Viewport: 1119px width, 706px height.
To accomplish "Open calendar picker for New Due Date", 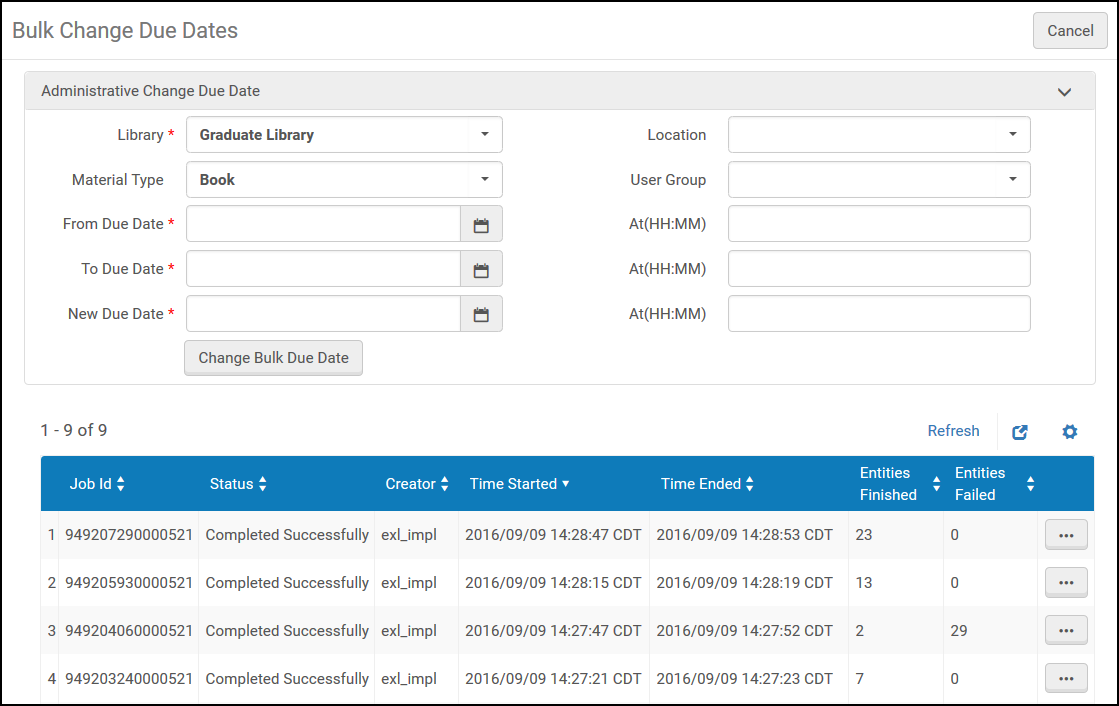I will click(481, 314).
